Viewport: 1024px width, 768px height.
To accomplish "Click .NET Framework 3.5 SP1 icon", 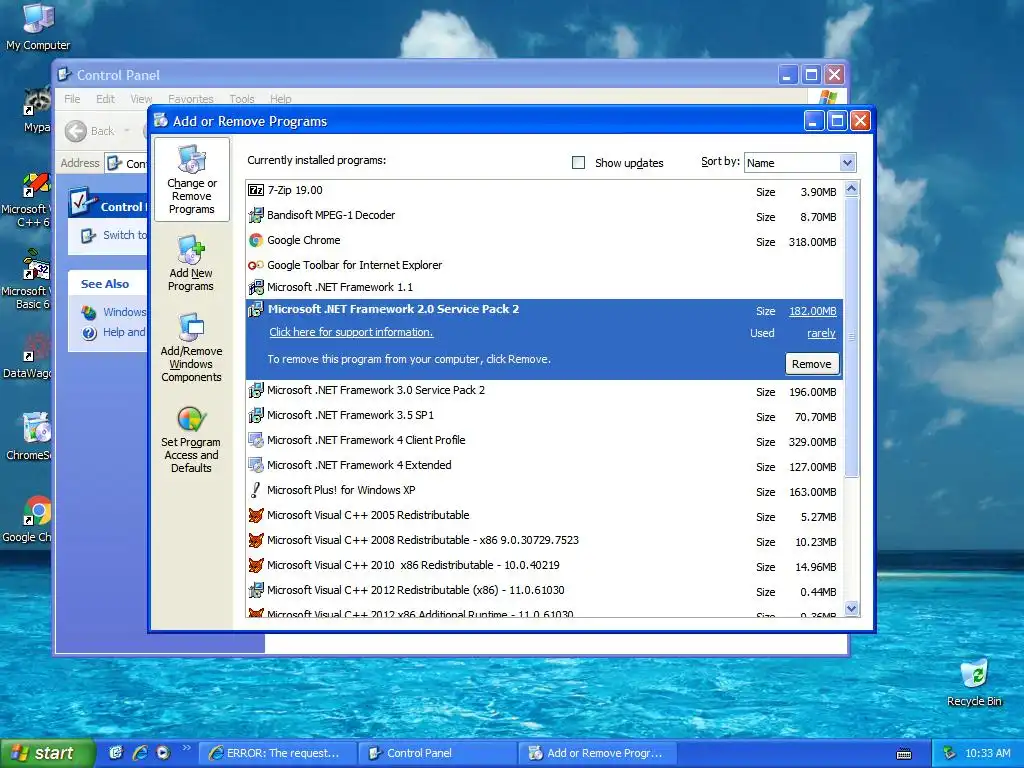I will (256, 415).
